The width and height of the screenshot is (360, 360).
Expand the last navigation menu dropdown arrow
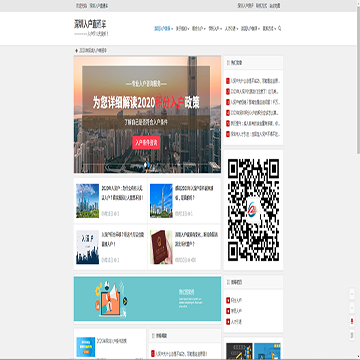276,29
